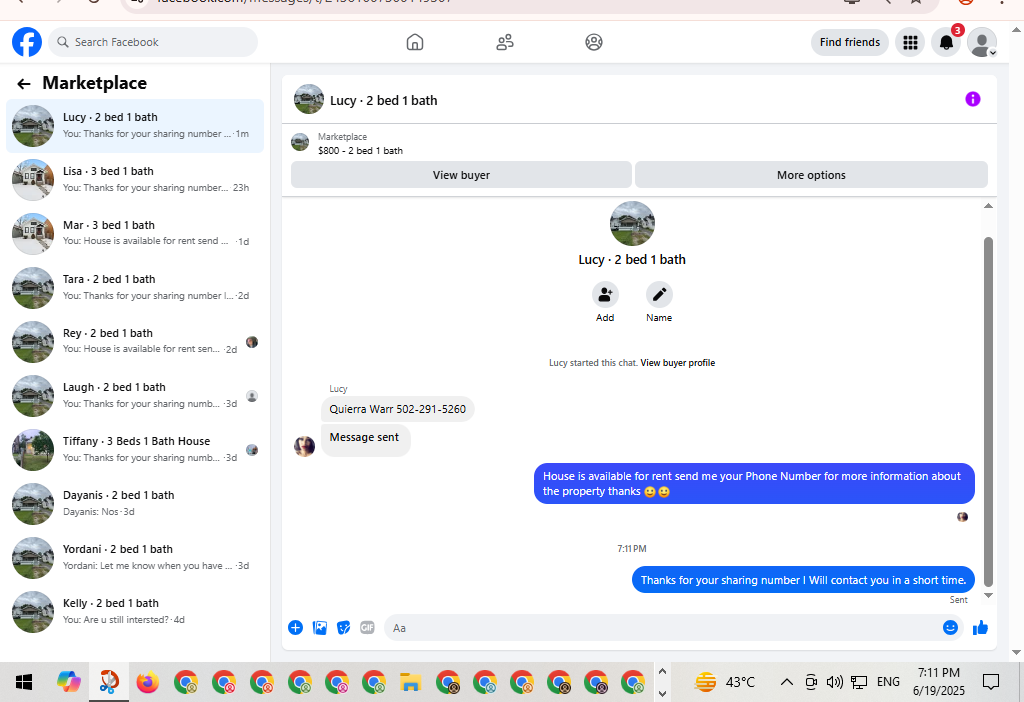1024x702 pixels.
Task: Open Yordani 2 bed 1 bath conversation
Action: pyautogui.click(x=135, y=558)
